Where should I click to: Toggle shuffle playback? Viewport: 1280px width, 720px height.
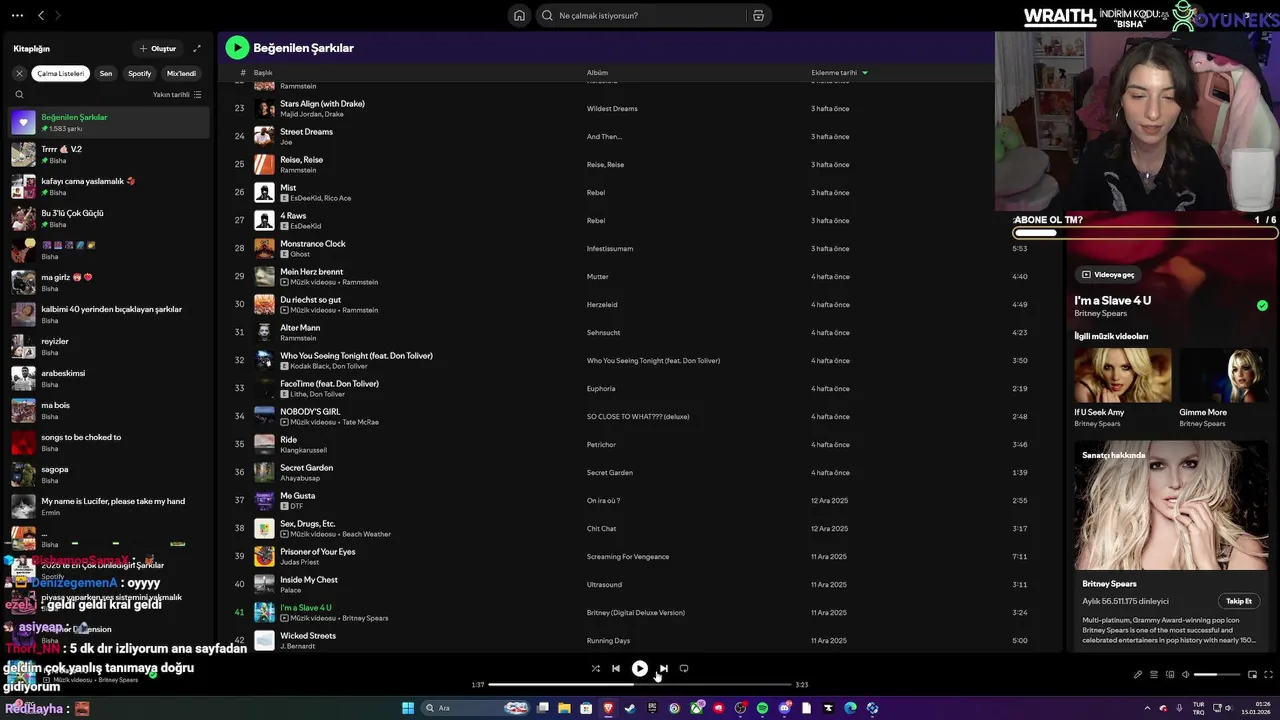[x=596, y=668]
